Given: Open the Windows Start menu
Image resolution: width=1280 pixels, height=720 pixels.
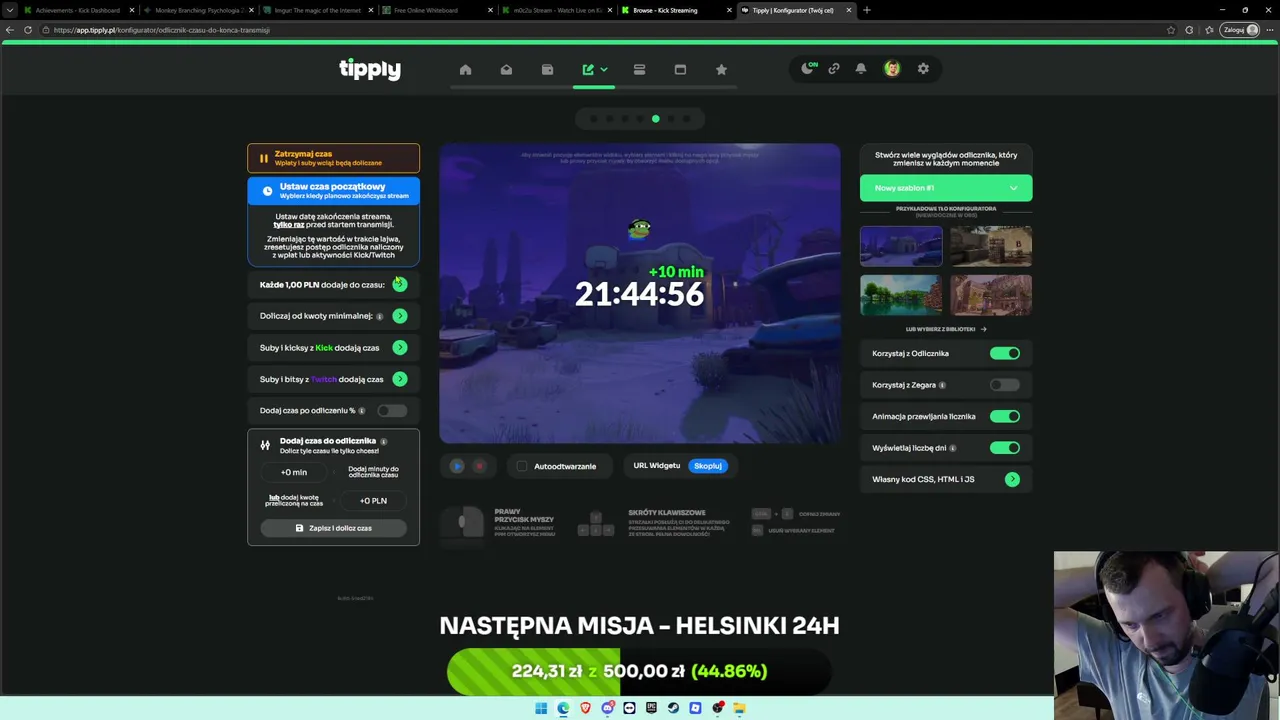Looking at the screenshot, I should pyautogui.click(x=541, y=708).
